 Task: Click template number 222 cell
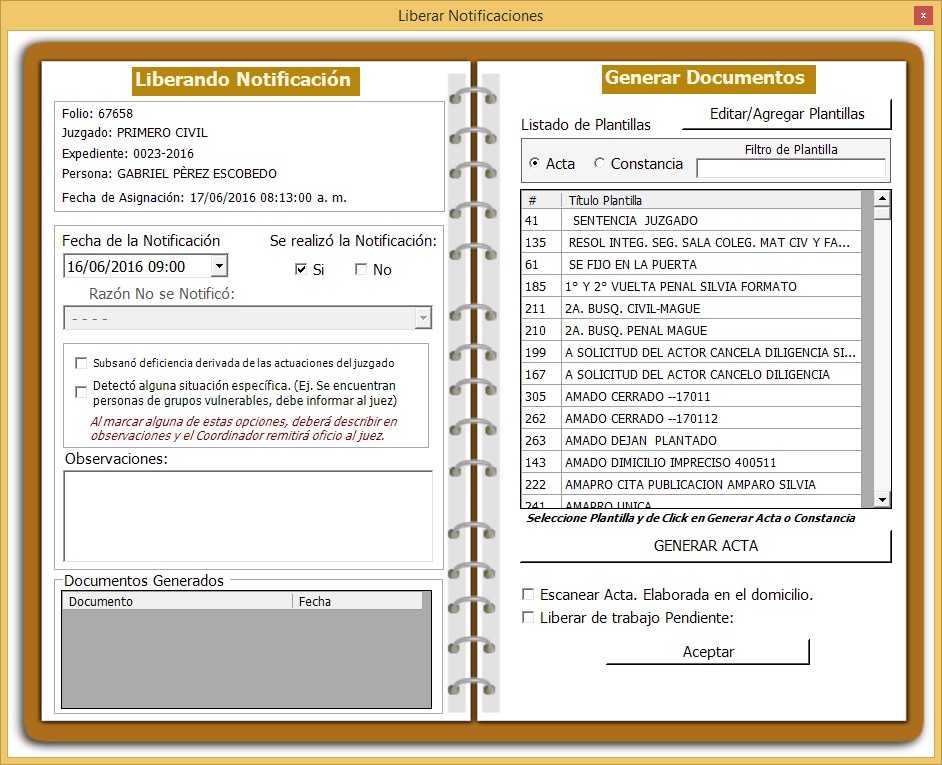pyautogui.click(x=541, y=484)
